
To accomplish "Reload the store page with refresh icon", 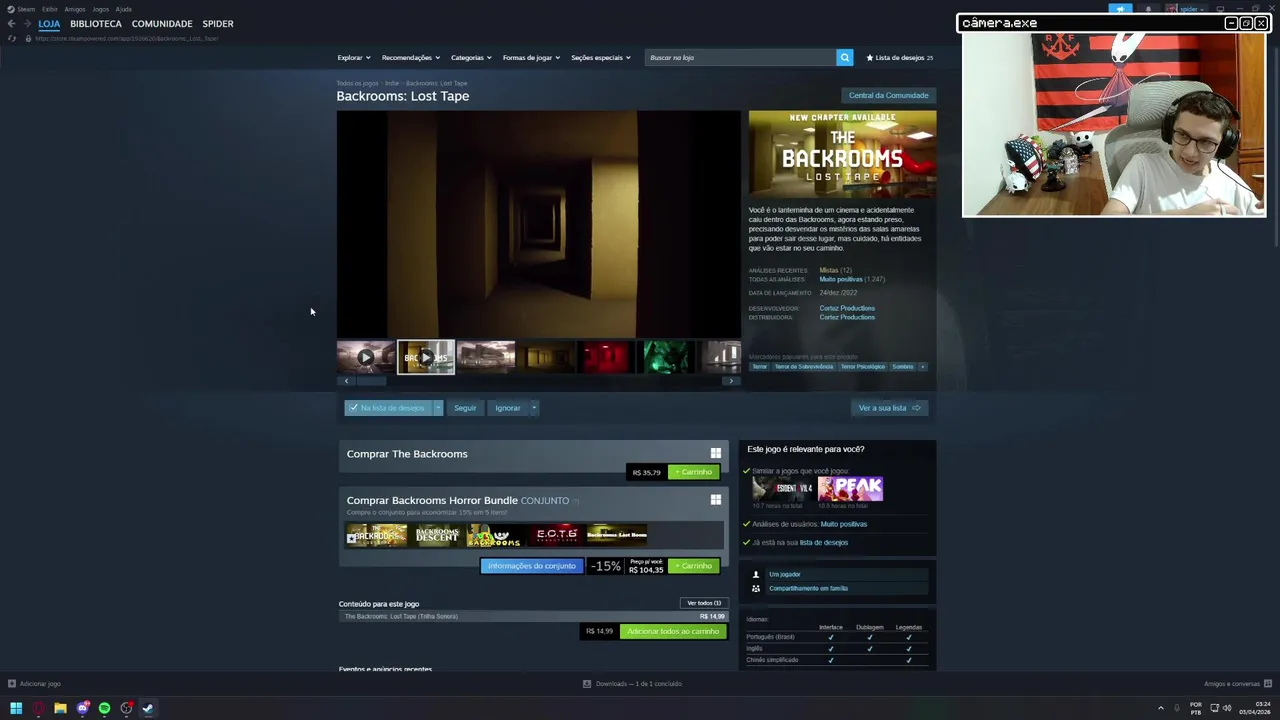I will 12,38.
